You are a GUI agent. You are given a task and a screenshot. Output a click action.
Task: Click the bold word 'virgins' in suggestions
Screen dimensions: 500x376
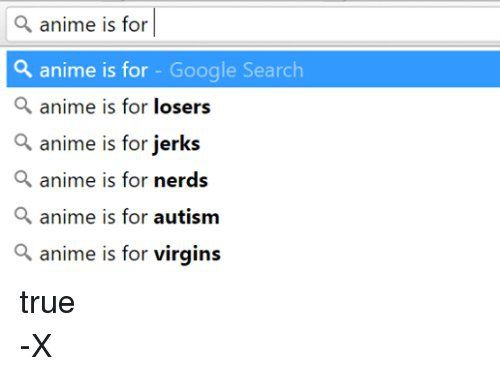click(187, 255)
